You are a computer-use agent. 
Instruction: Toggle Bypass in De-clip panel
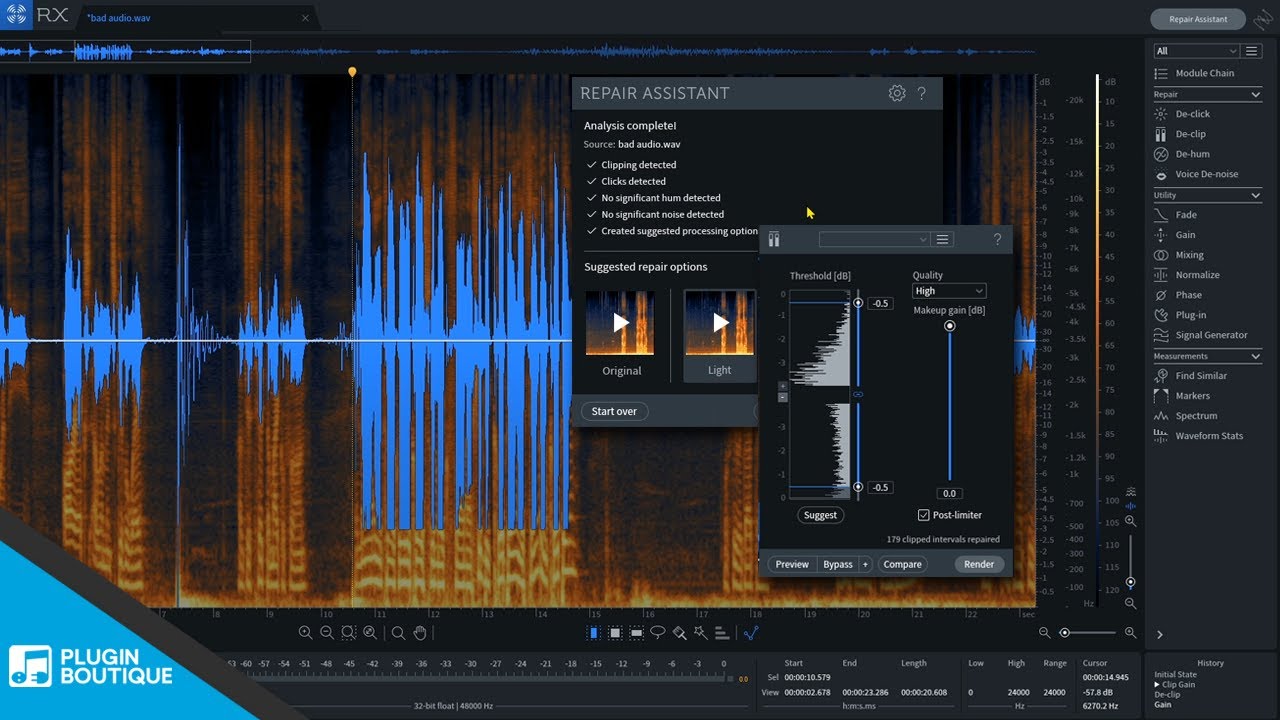tap(837, 564)
